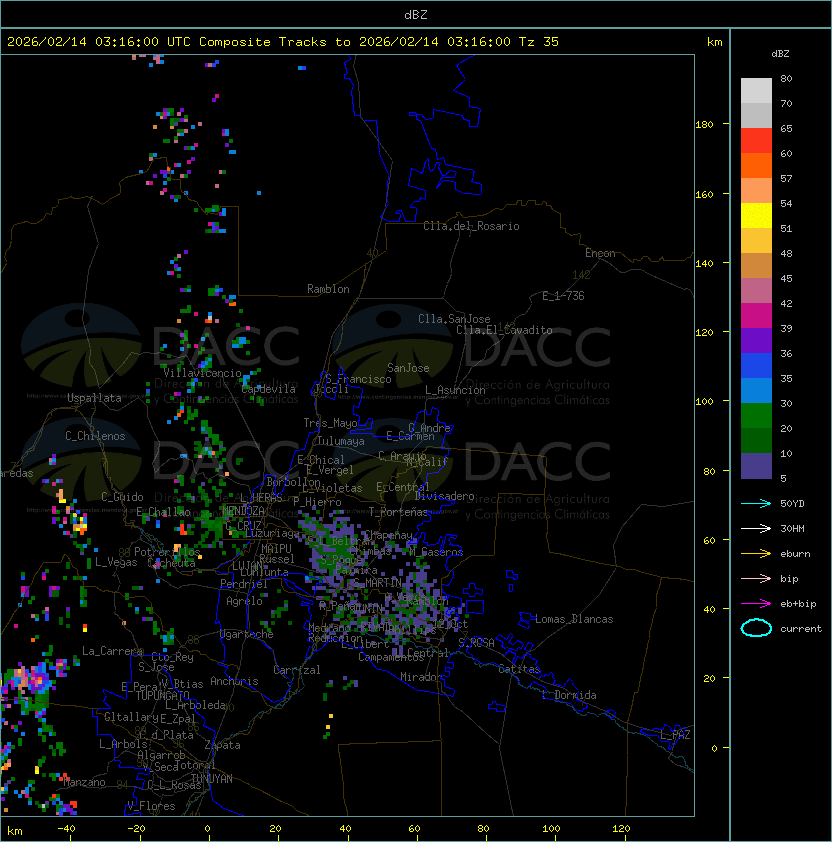This screenshot has width=832, height=842.
Task: Click the 'E_1-736' map label
Action: pyautogui.click(x=563, y=296)
